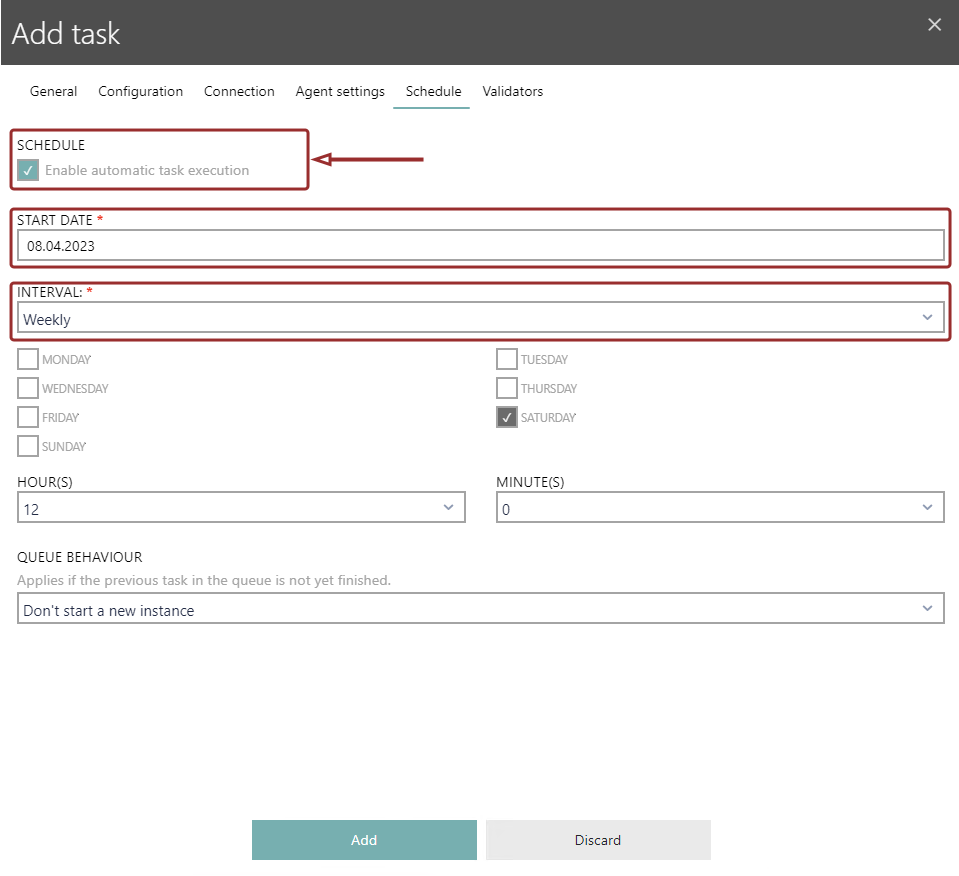Click the Discard button
This screenshot has height=876, width=959.
click(598, 840)
